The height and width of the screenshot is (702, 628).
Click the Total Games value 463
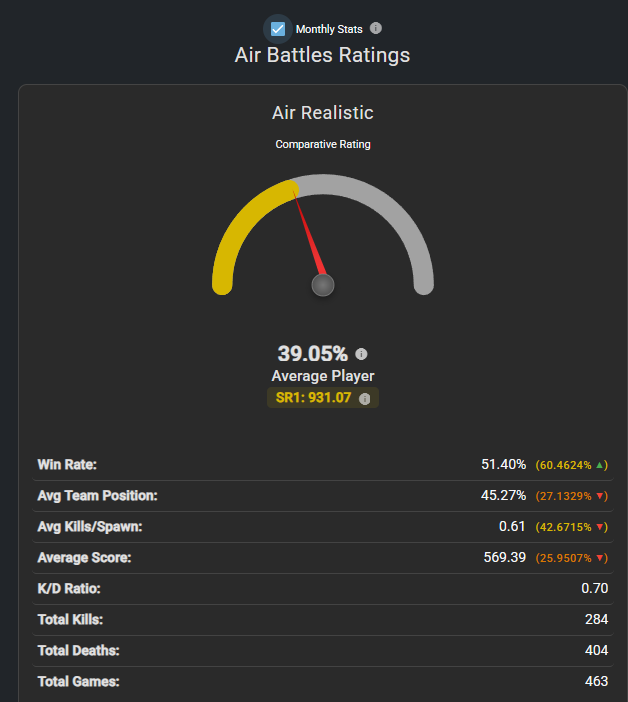[x=596, y=681]
